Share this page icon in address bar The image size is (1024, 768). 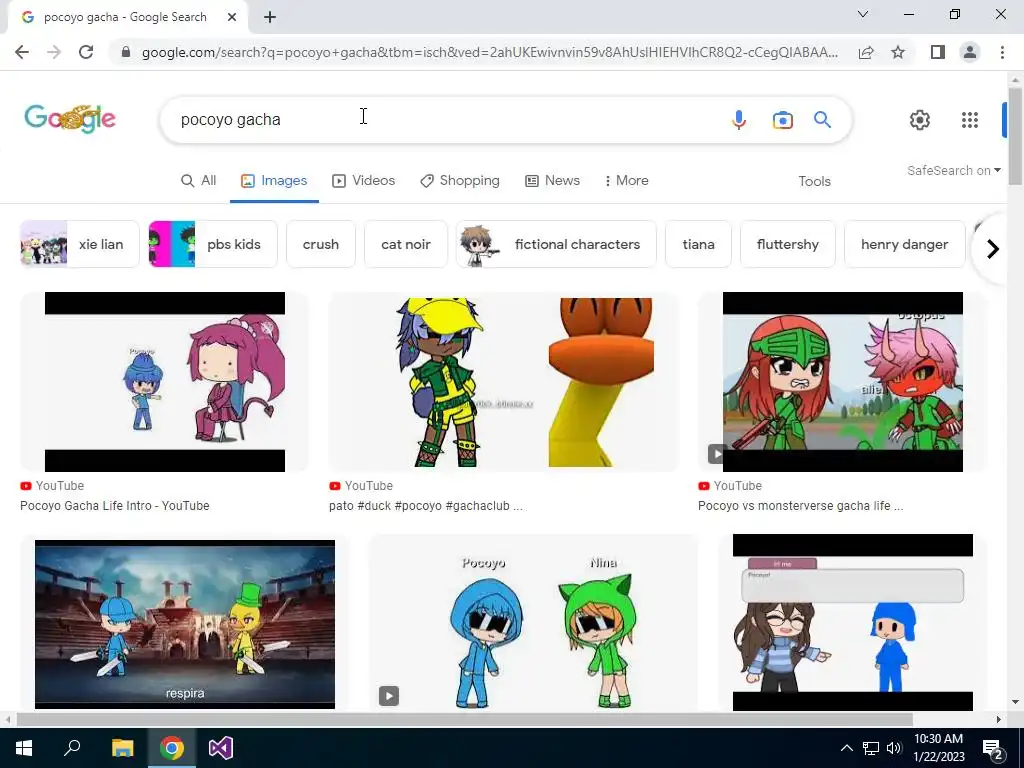click(x=866, y=52)
